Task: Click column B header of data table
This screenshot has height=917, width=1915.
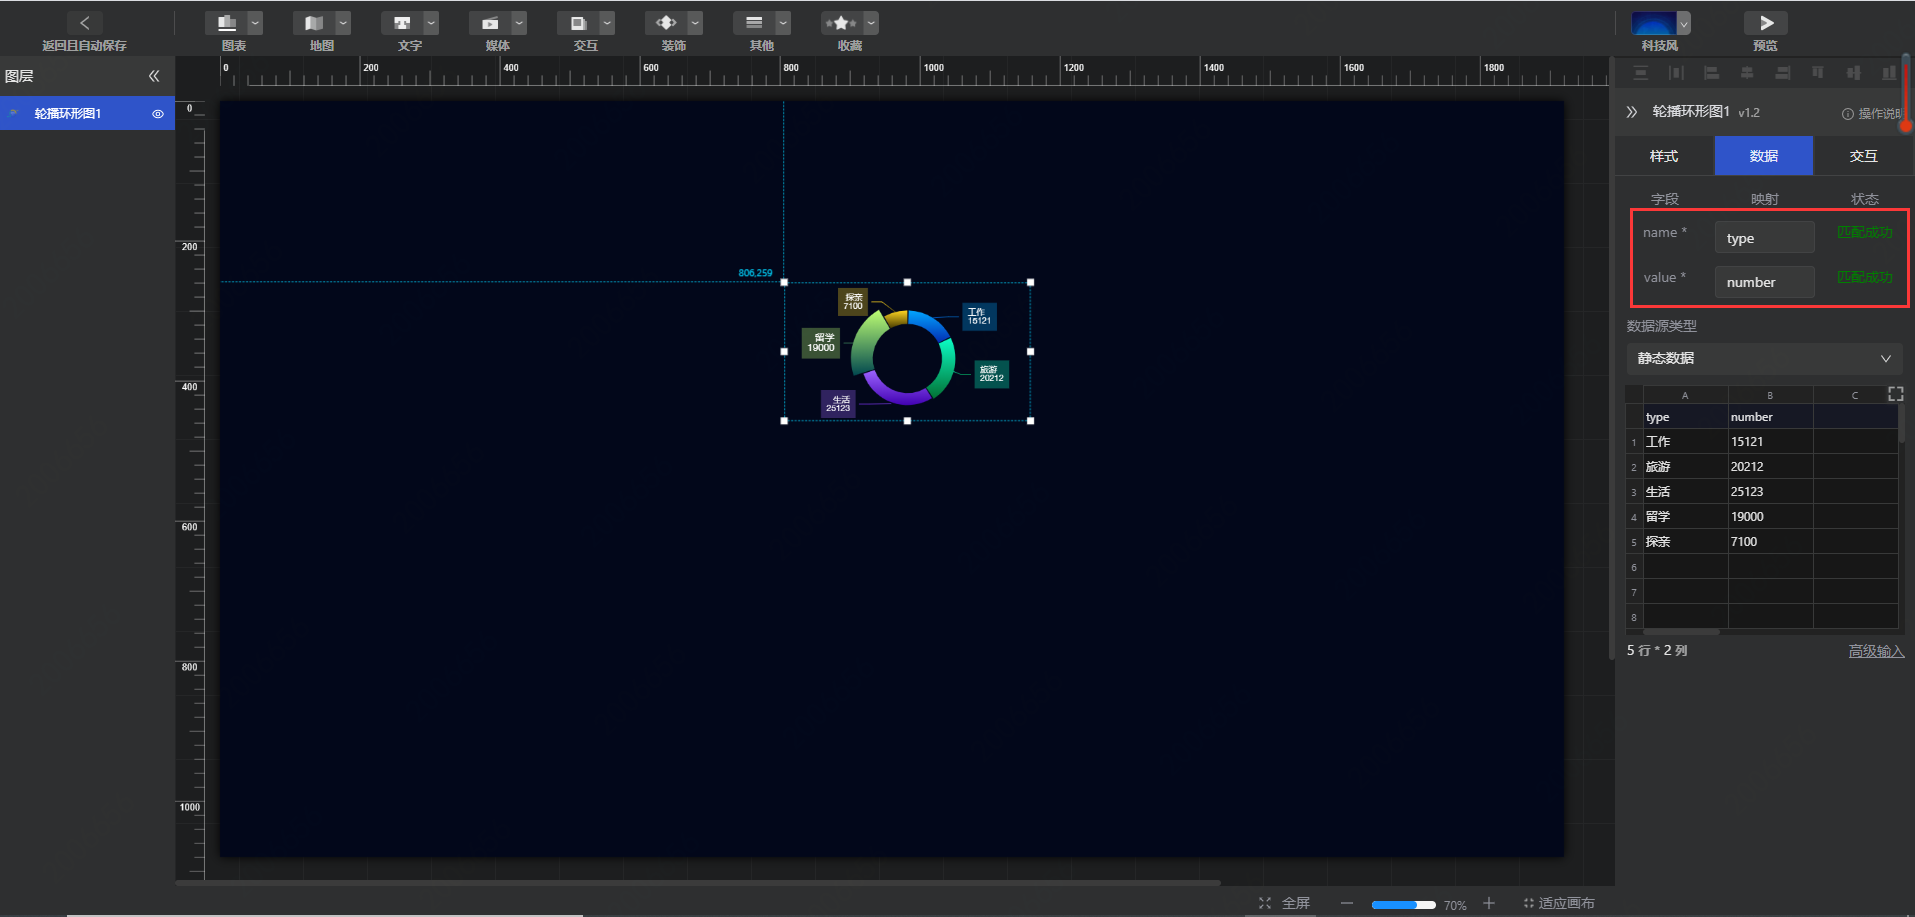Action: click(x=1771, y=395)
